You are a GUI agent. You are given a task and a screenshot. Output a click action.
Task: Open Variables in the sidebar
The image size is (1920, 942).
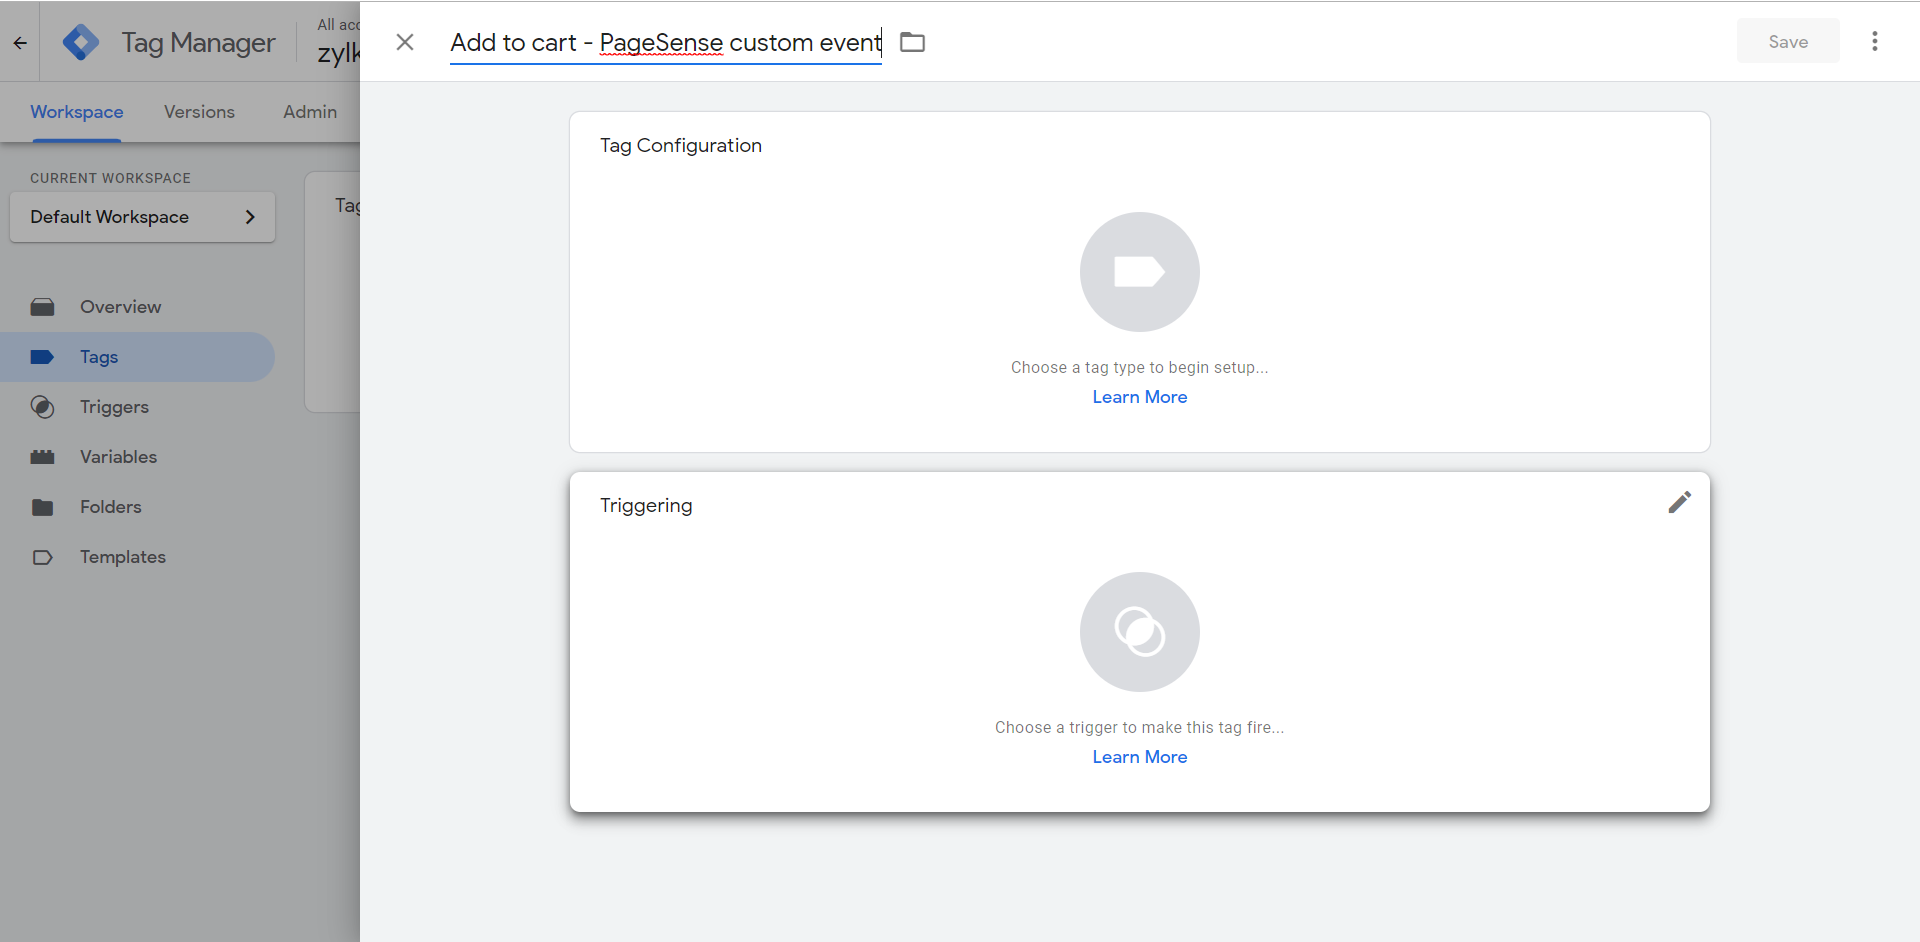(137, 457)
